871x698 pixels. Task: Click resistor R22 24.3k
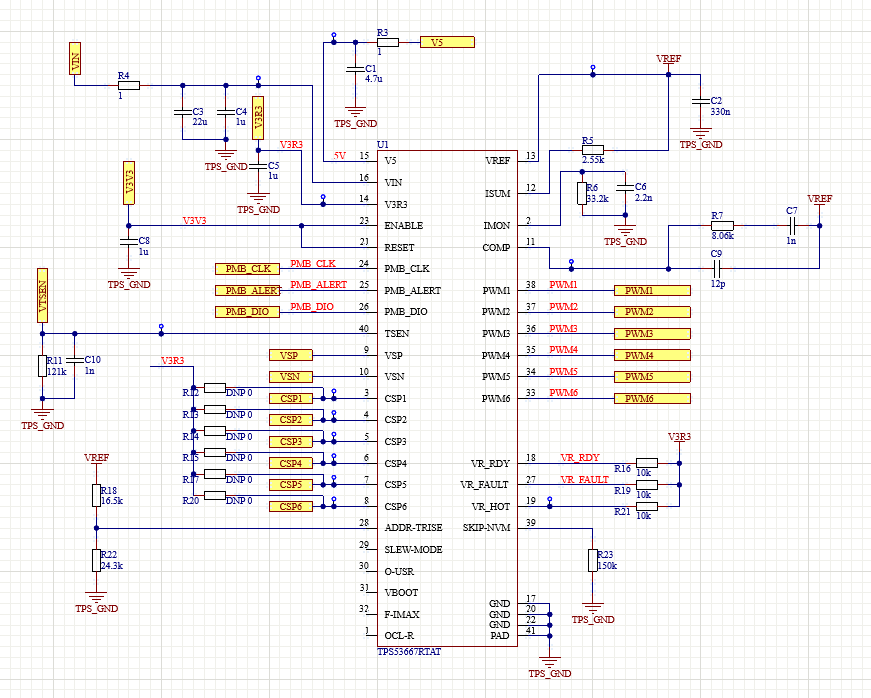(97, 560)
